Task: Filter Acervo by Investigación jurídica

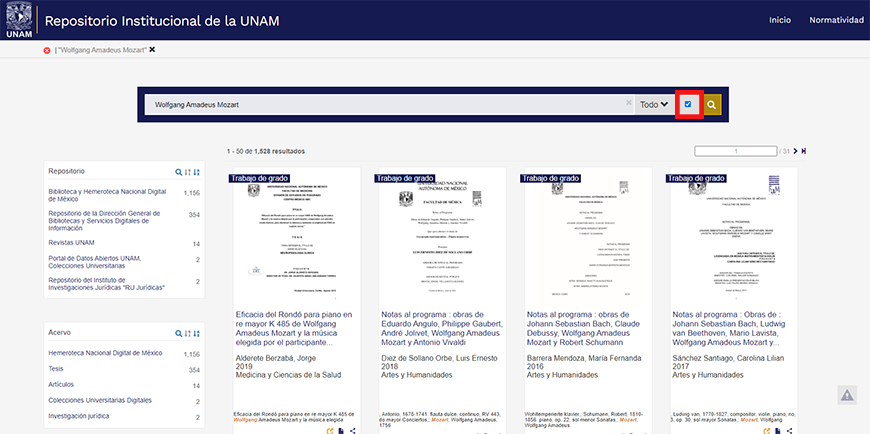Action: 79,416
